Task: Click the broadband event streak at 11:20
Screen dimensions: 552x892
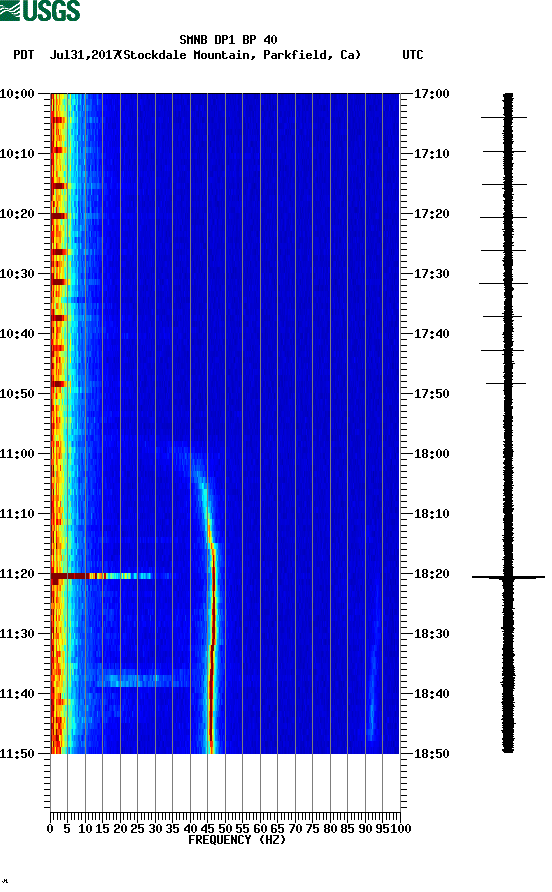Action: (102, 576)
